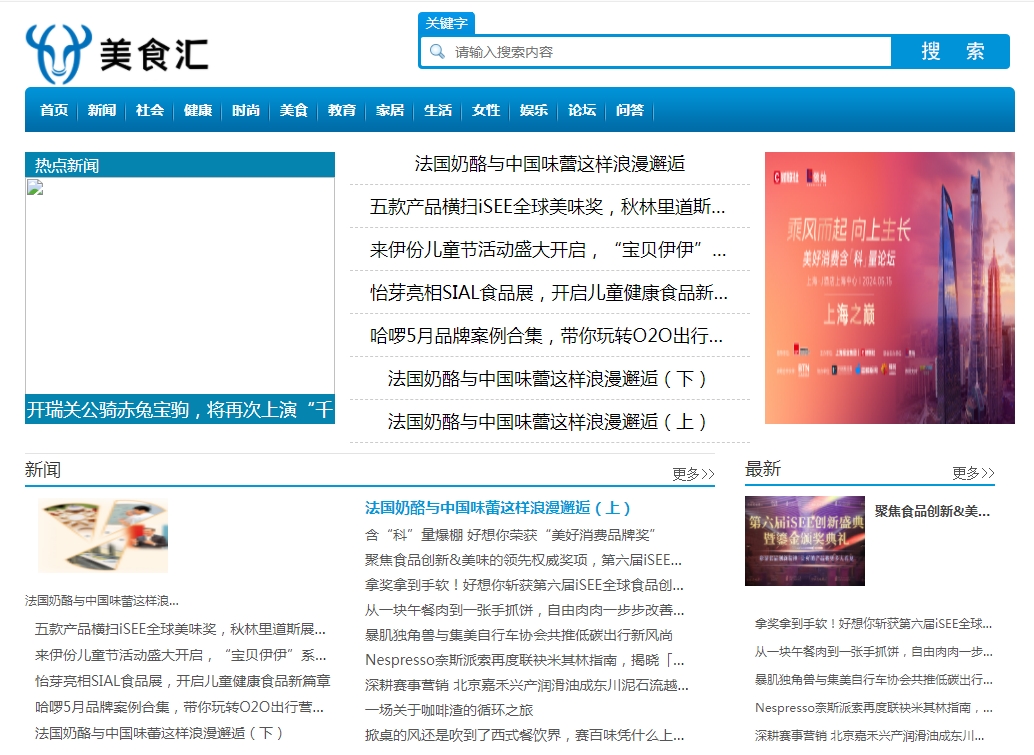Open 美食 in the navigation bar
This screenshot has width=1034, height=755.
tap(293, 110)
